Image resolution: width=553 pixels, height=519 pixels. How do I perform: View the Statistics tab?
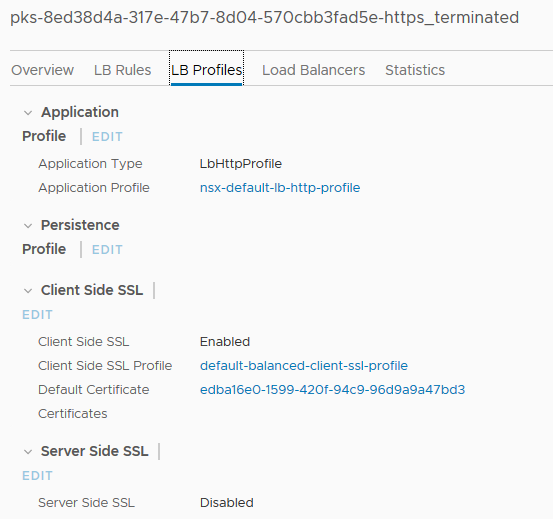(x=415, y=70)
